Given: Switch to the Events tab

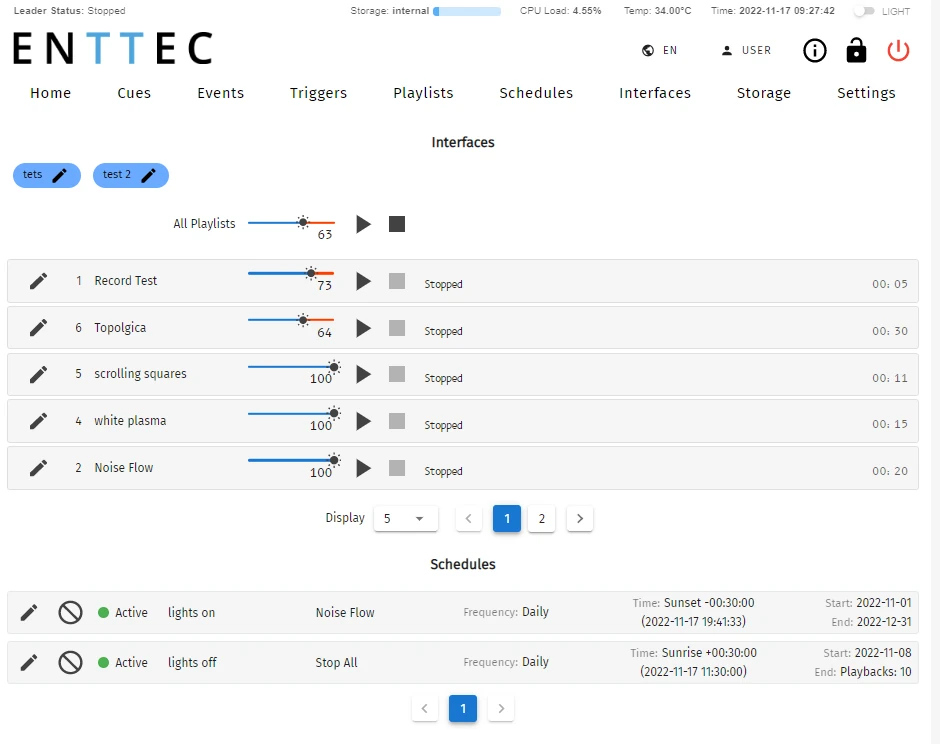Looking at the screenshot, I should pos(221,93).
